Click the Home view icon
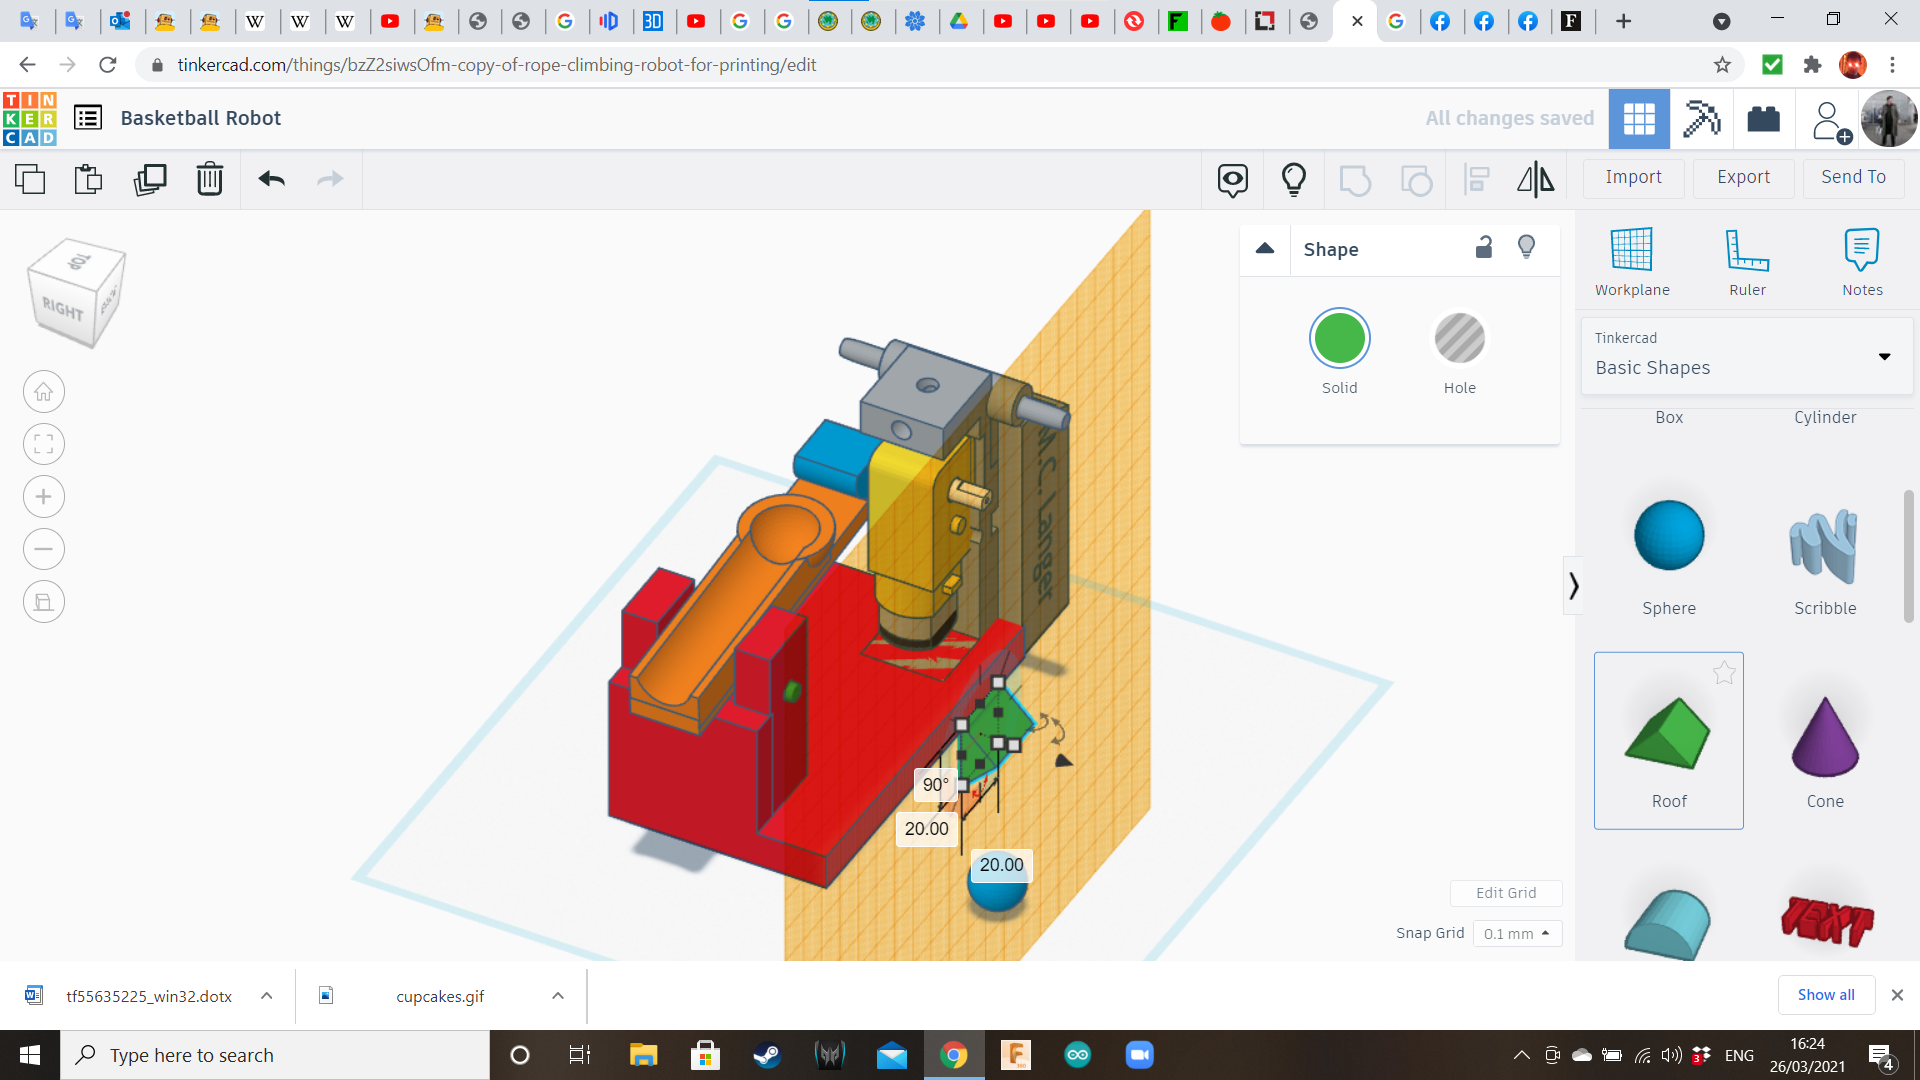 pyautogui.click(x=43, y=391)
